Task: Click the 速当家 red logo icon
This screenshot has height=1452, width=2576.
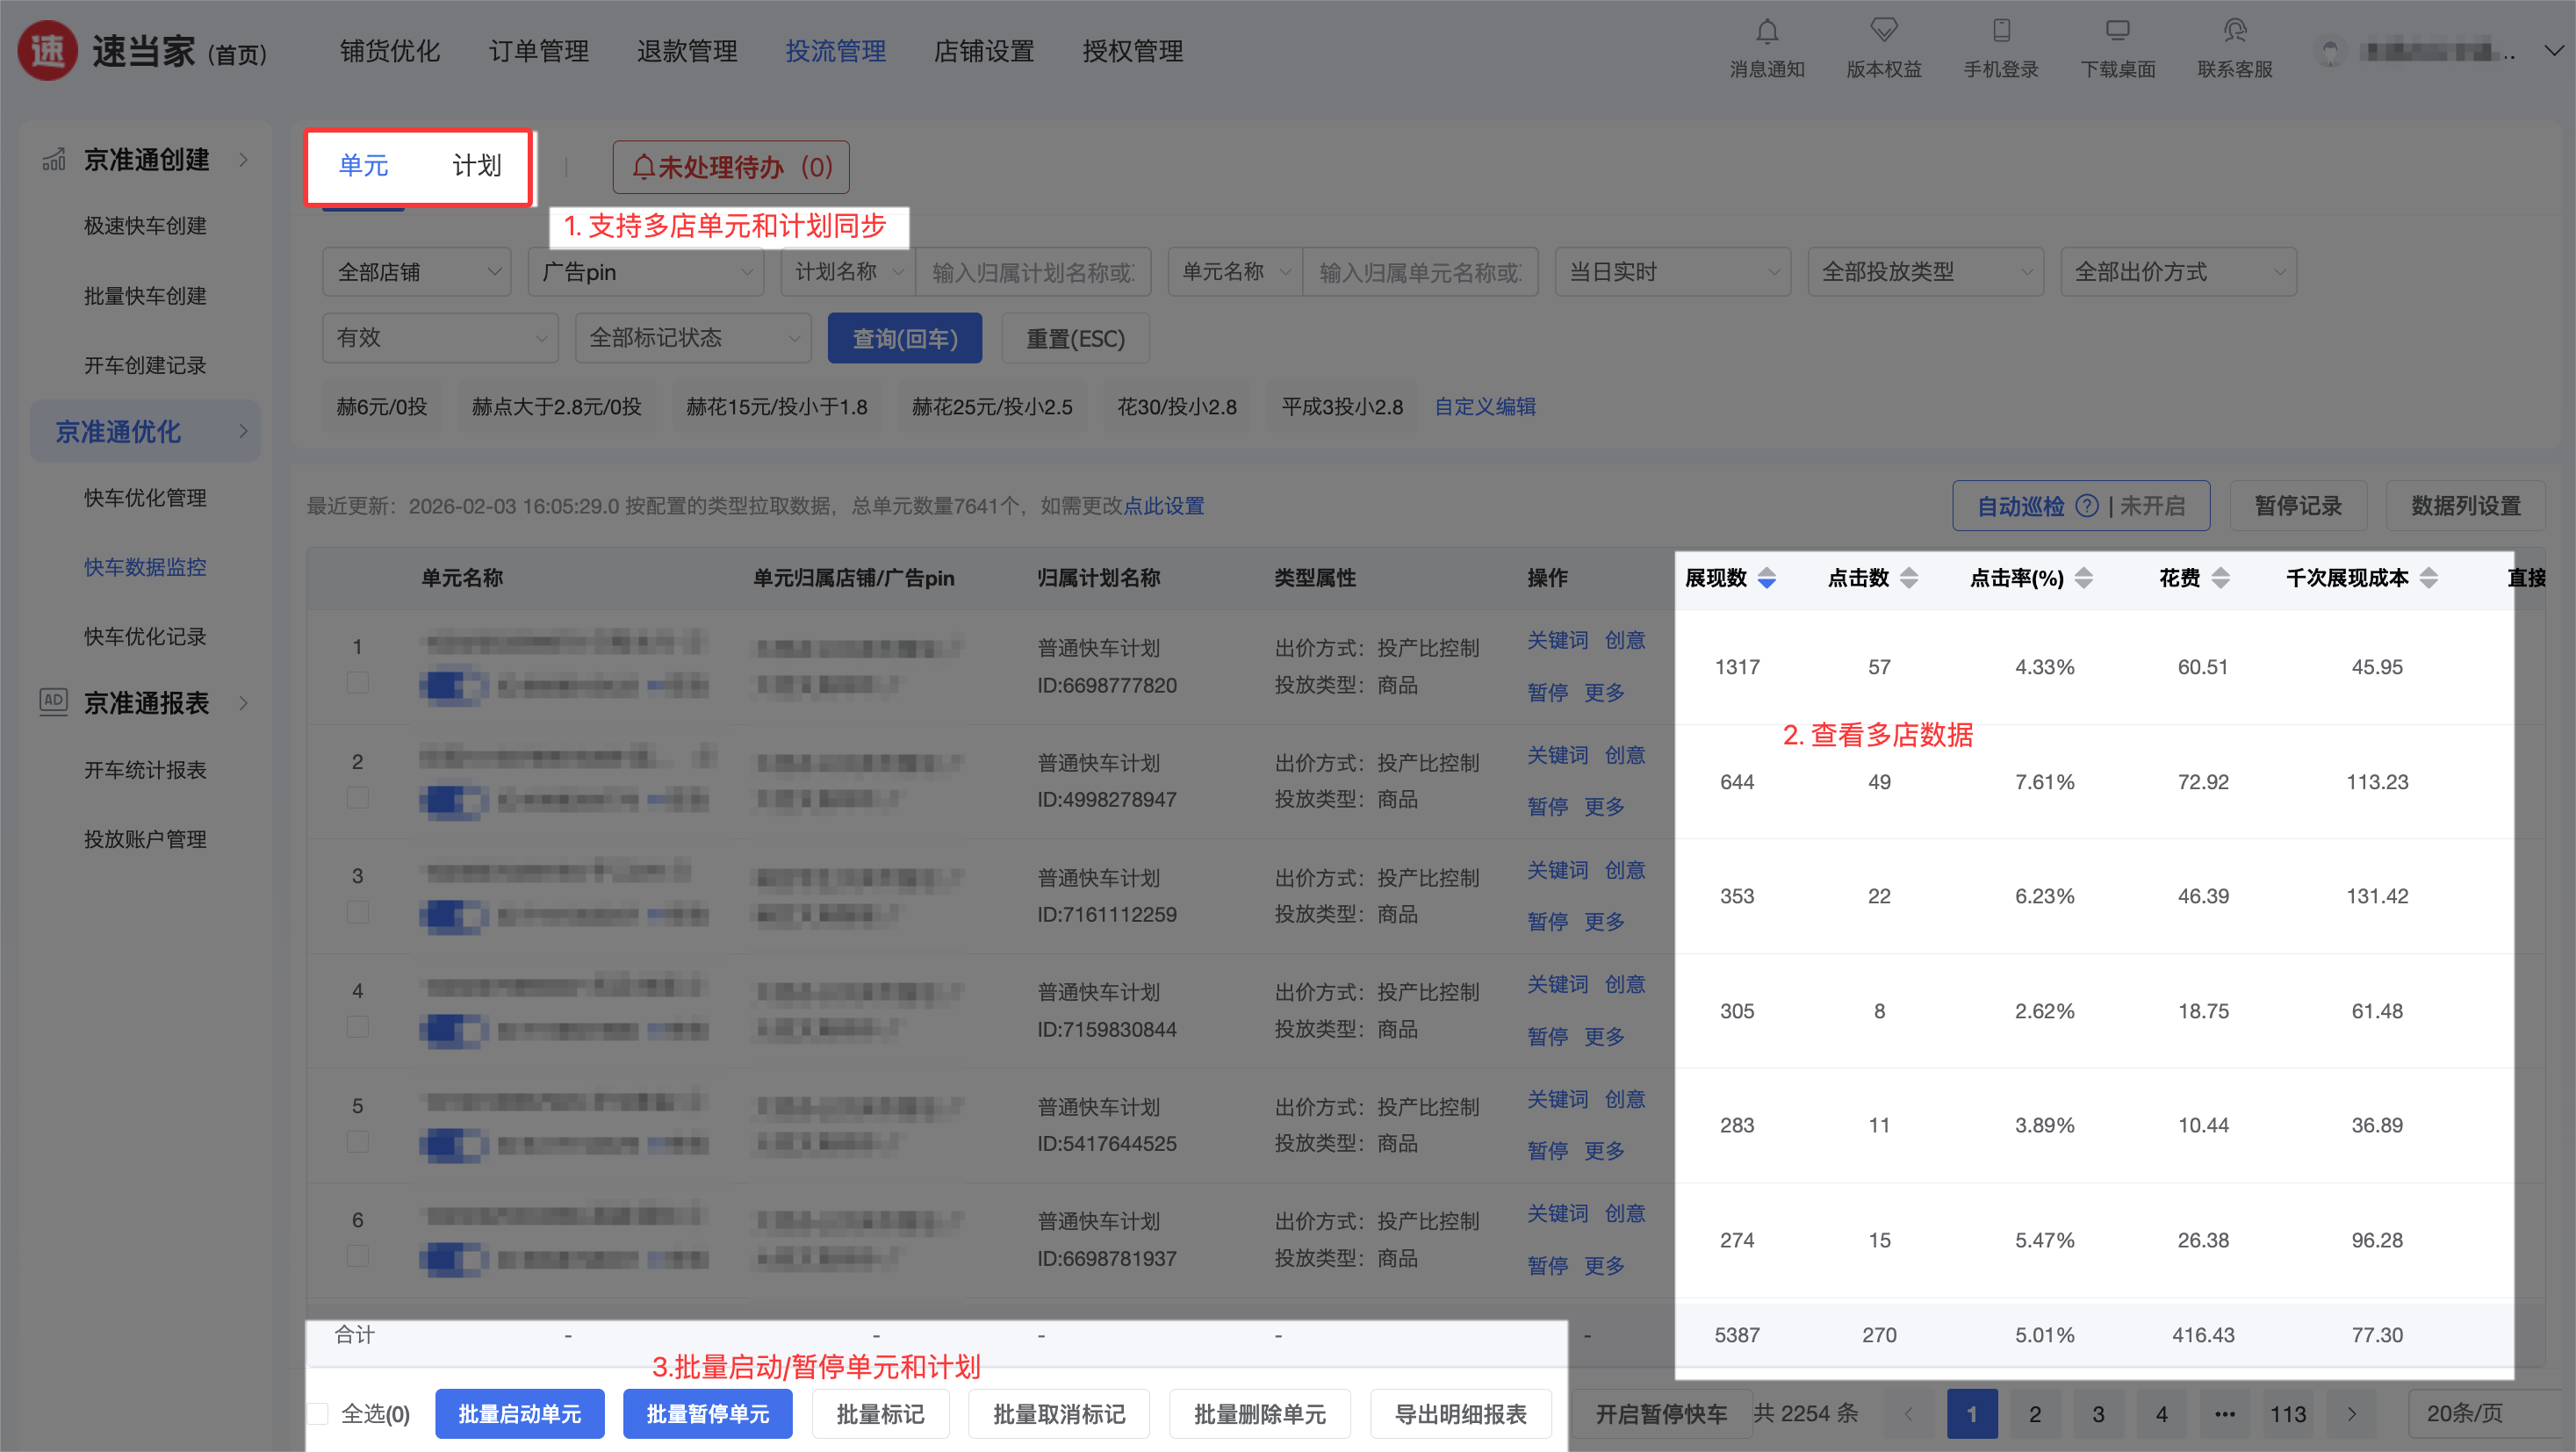Action: tap(47, 51)
